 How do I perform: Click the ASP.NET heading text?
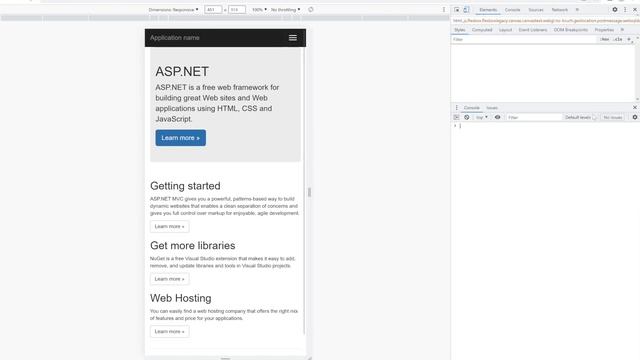point(182,71)
